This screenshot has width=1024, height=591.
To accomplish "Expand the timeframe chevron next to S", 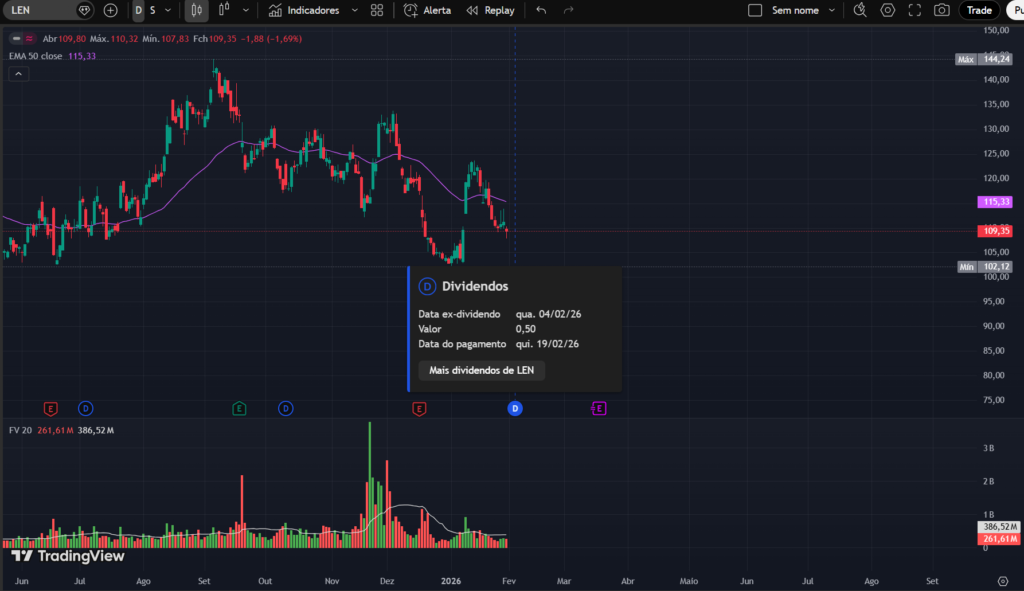I will [168, 10].
